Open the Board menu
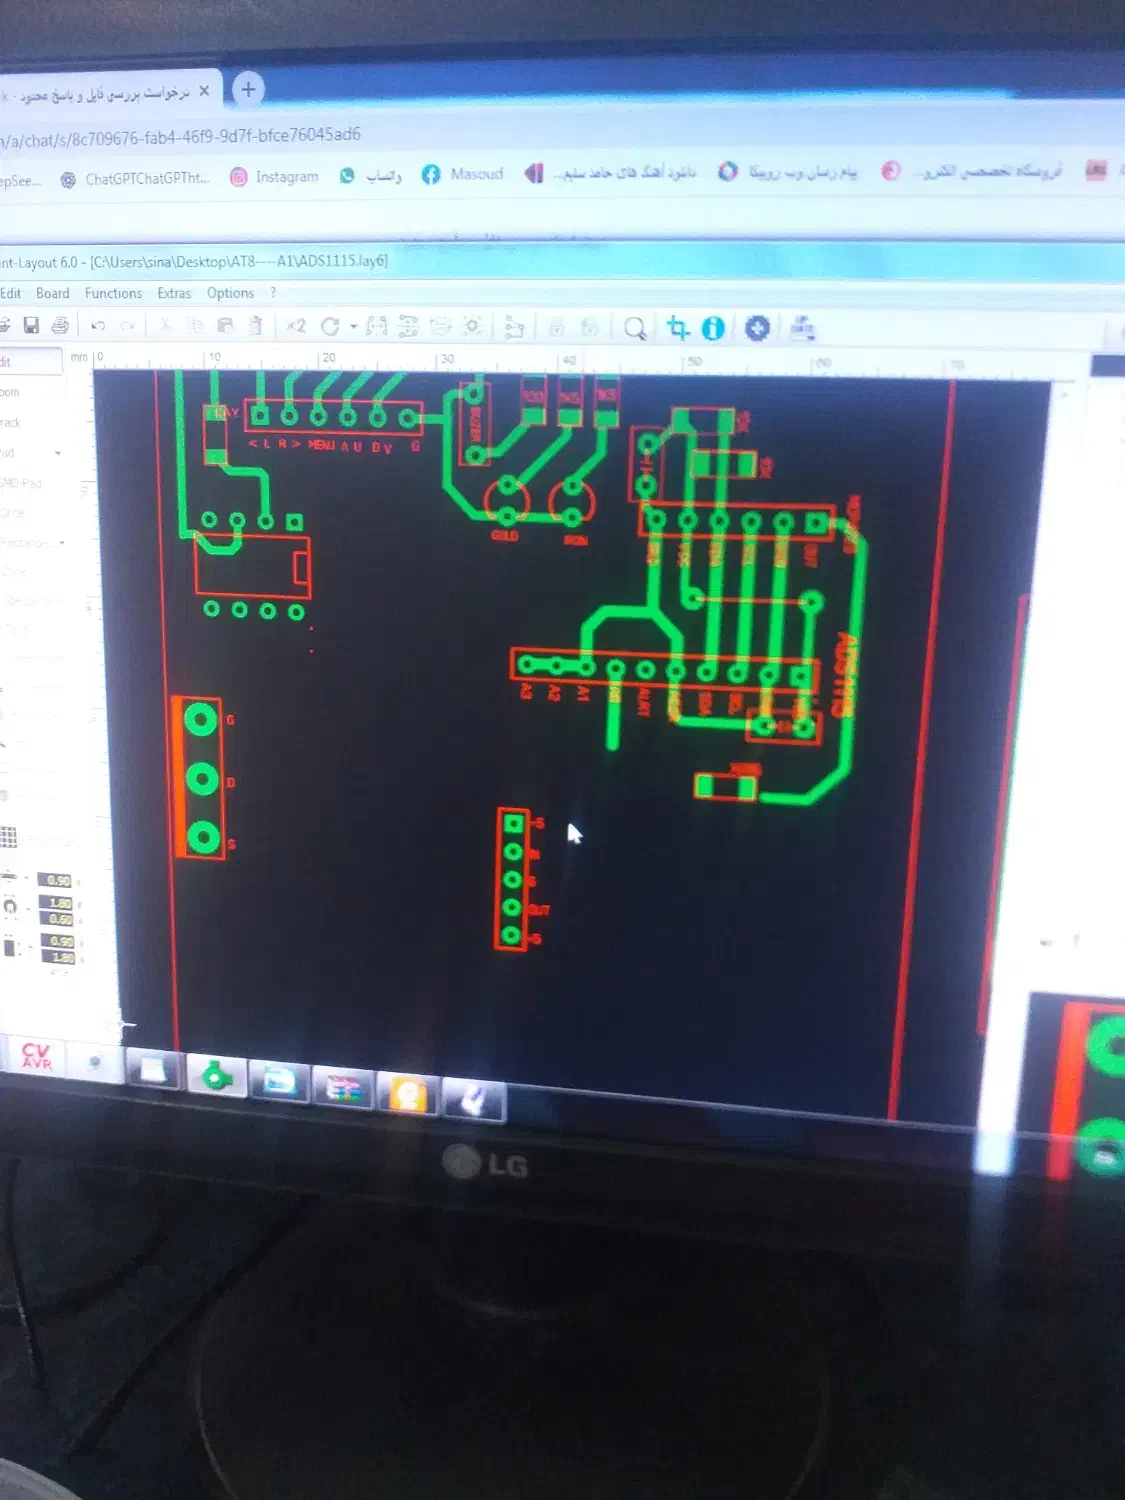Image resolution: width=1125 pixels, height=1500 pixels. (x=53, y=293)
